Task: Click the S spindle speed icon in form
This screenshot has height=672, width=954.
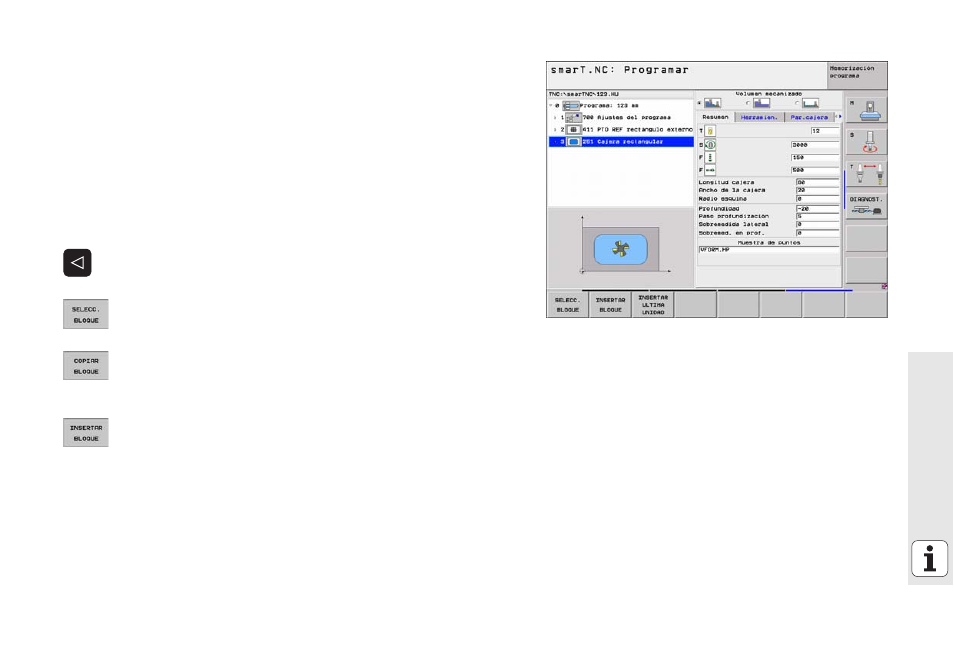Action: point(710,145)
